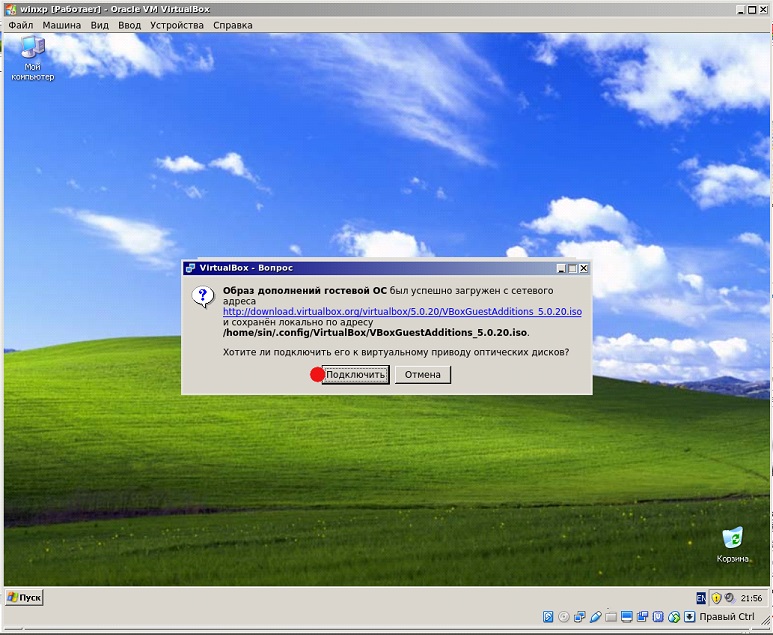Click the hard disk activity status icon
This screenshot has width=773, height=635.
pos(548,617)
